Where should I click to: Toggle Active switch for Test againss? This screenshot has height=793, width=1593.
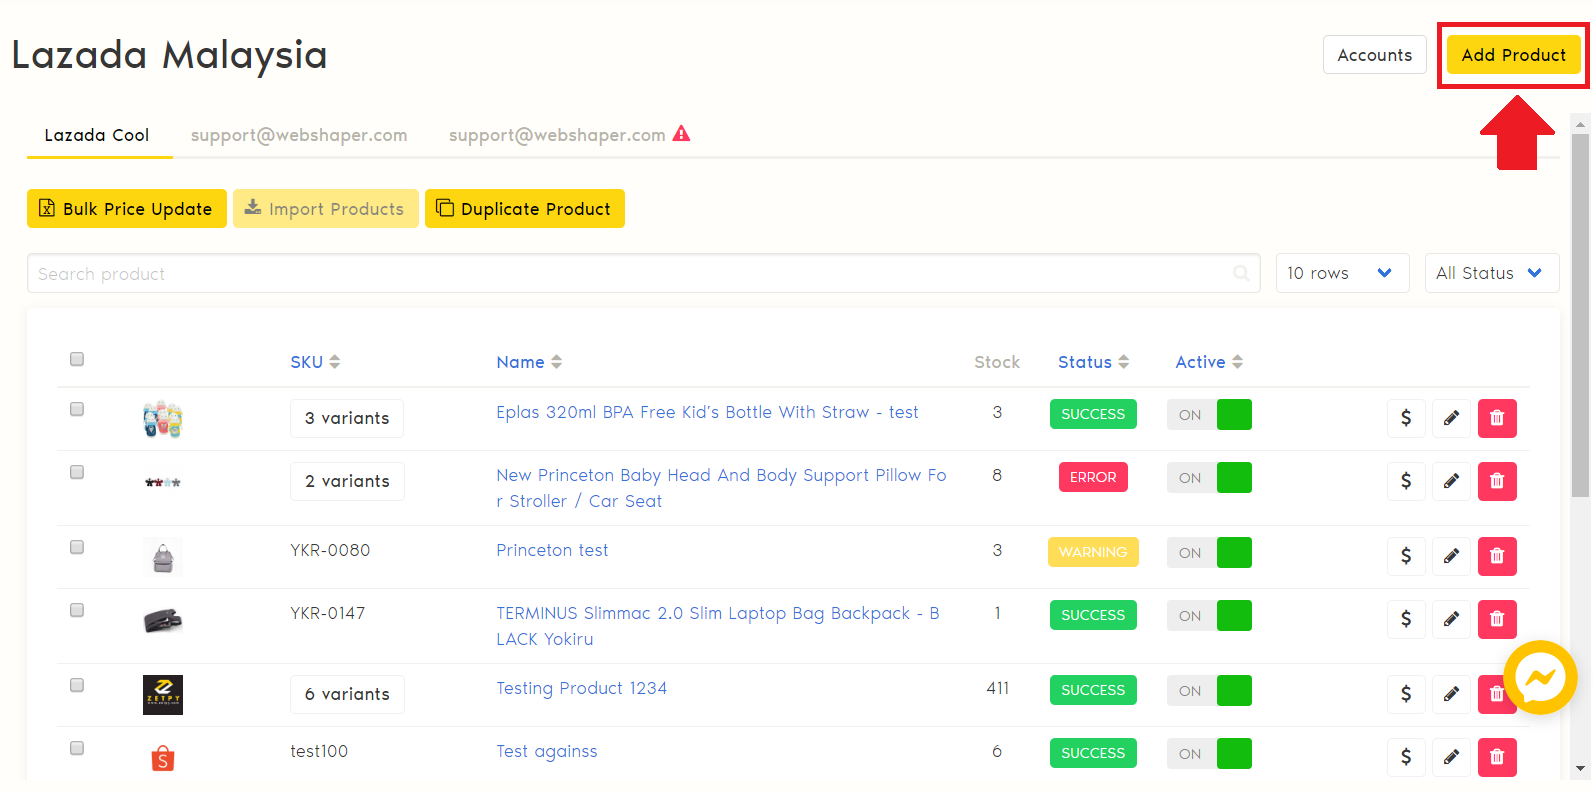tap(1209, 753)
